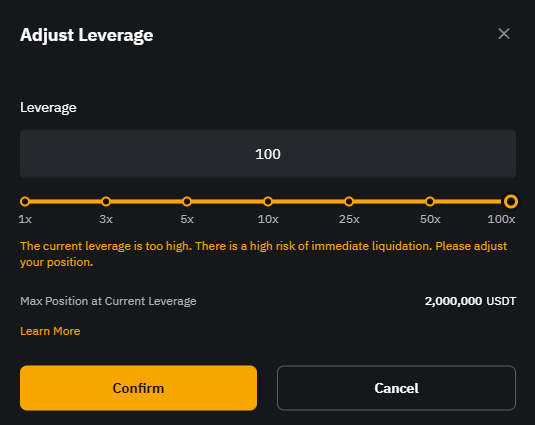Screen dimensions: 535x425
Task: Click the 2,000,000 USDT max position value
Action: coord(470,301)
